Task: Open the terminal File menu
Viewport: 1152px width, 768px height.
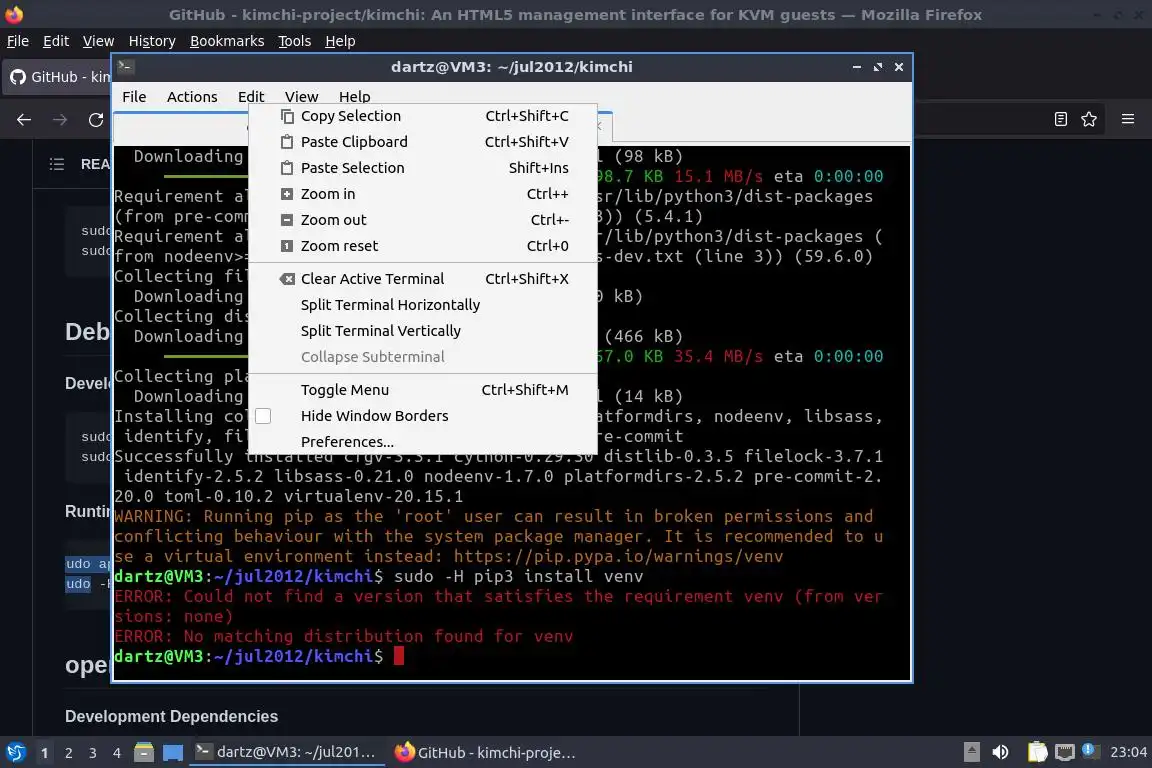Action: click(x=134, y=97)
